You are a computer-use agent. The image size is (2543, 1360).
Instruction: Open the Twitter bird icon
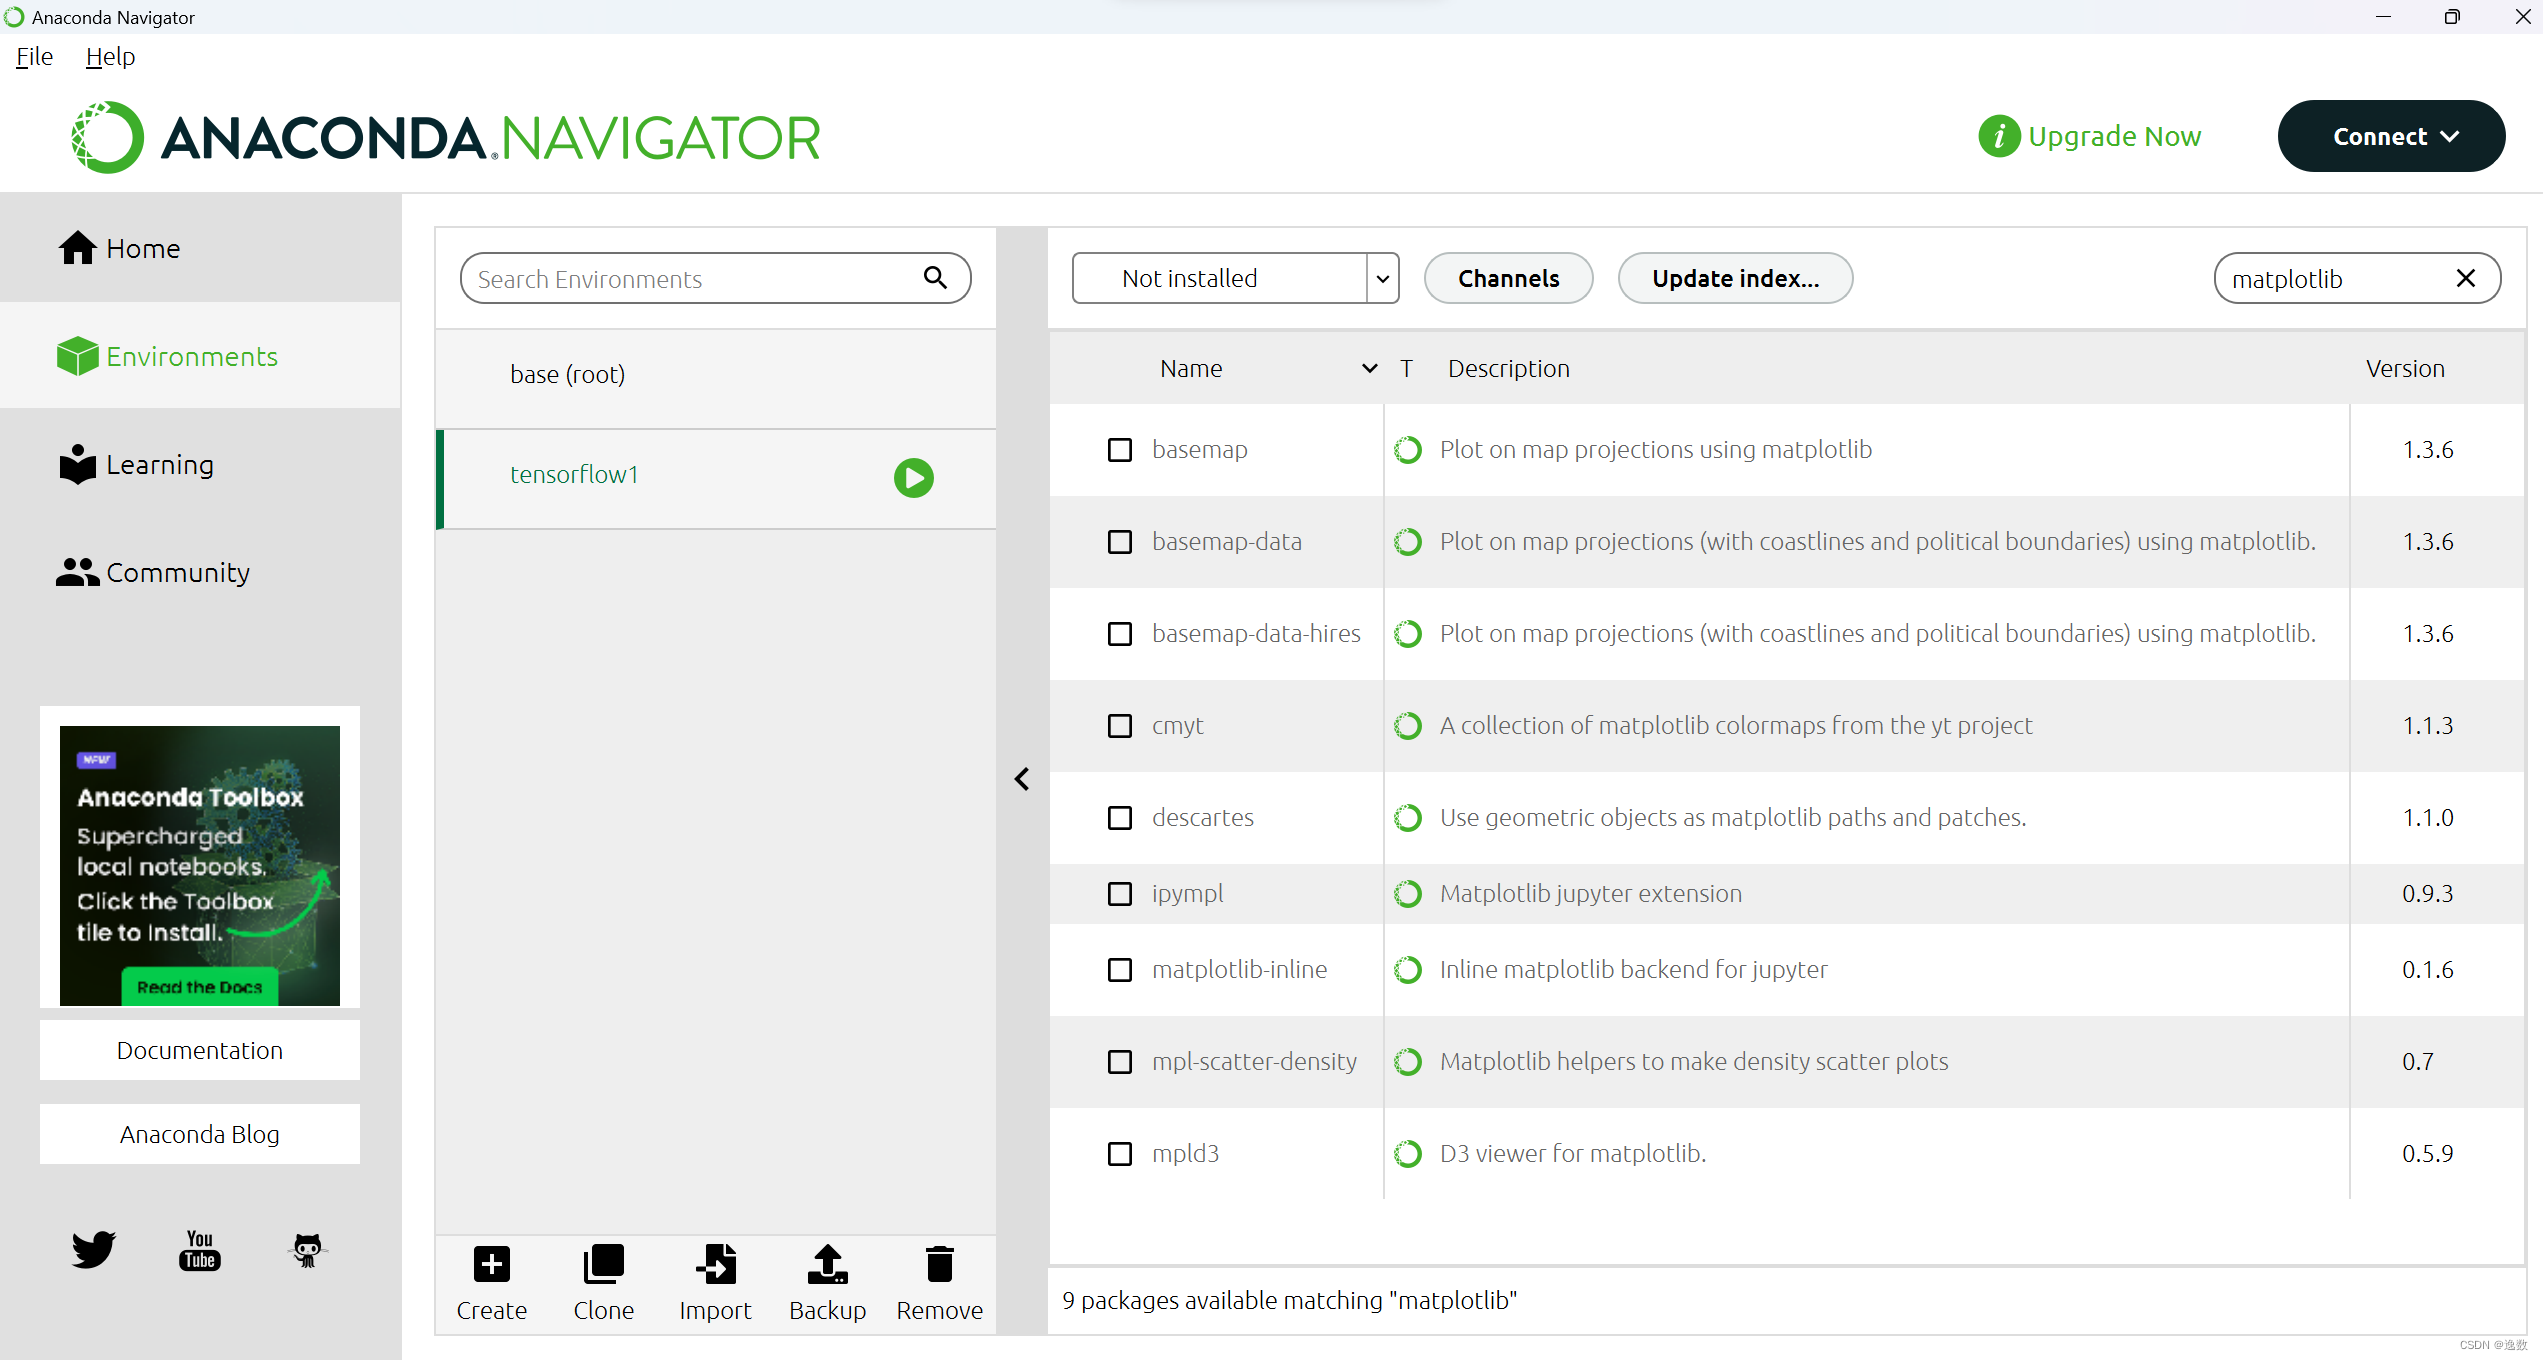tap(93, 1250)
